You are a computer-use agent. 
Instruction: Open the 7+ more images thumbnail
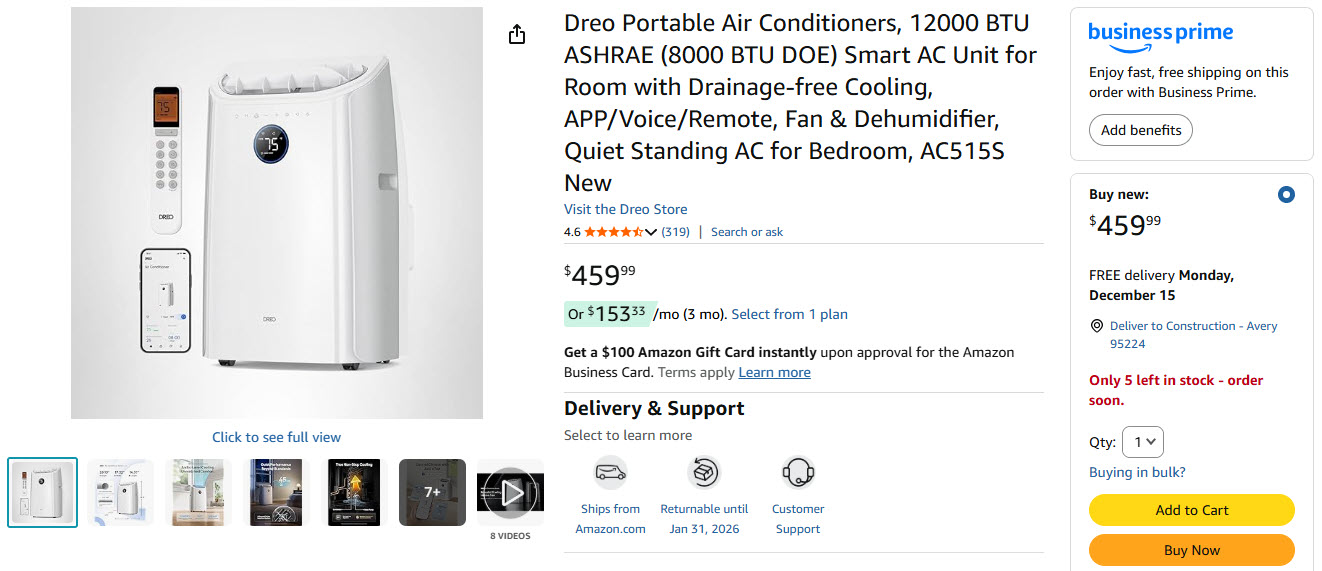tap(432, 492)
